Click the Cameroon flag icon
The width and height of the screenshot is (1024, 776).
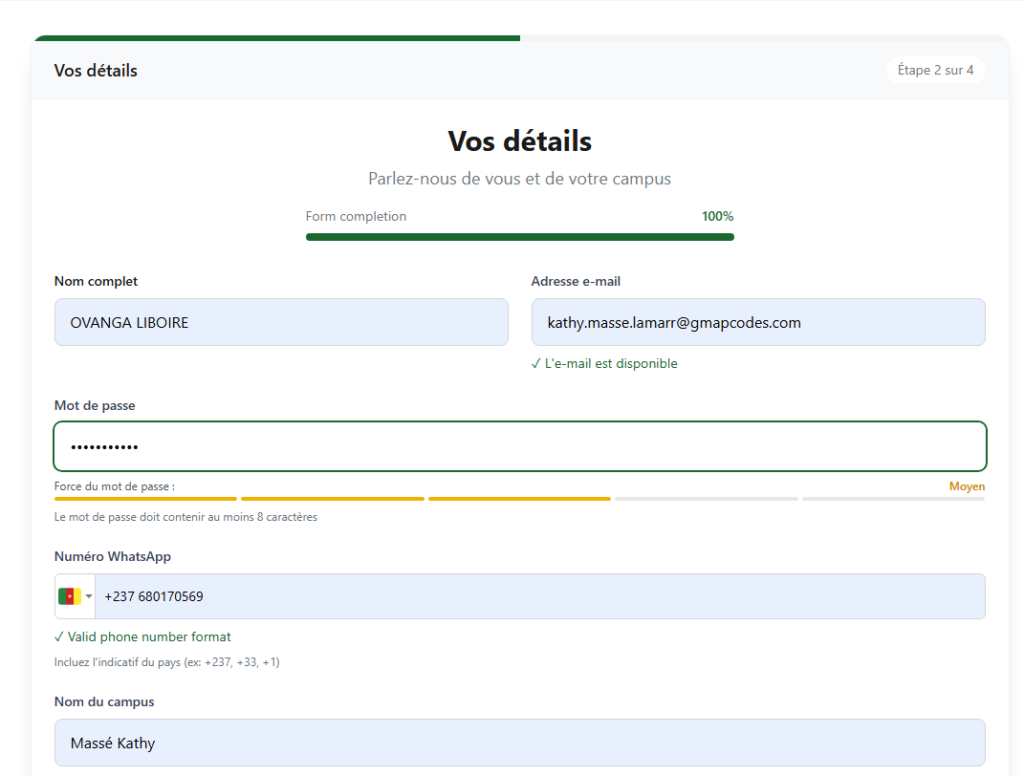[69, 597]
